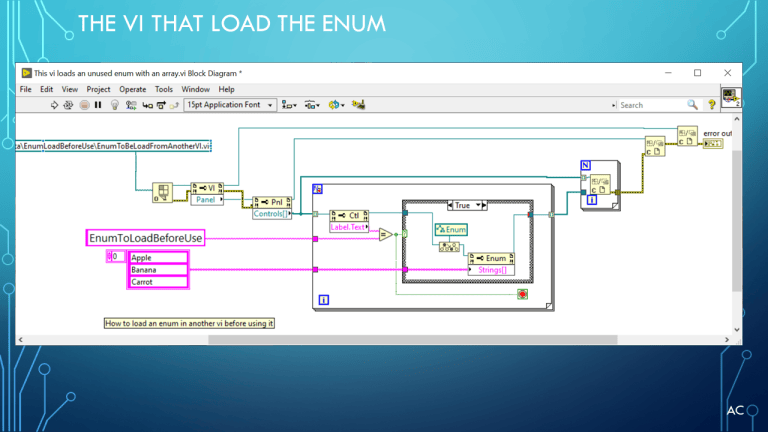
Task: Click the 'How to load an enum' comment label
Action: 189,323
